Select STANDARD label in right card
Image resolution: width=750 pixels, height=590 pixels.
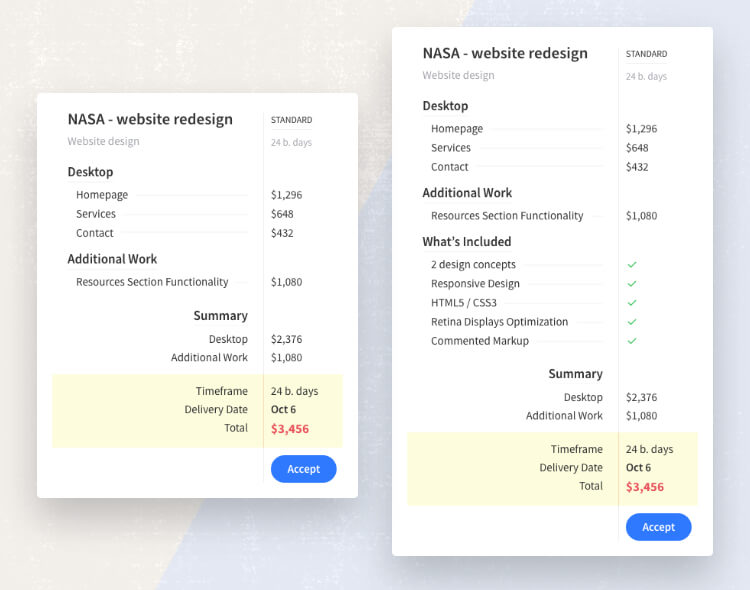(x=646, y=54)
